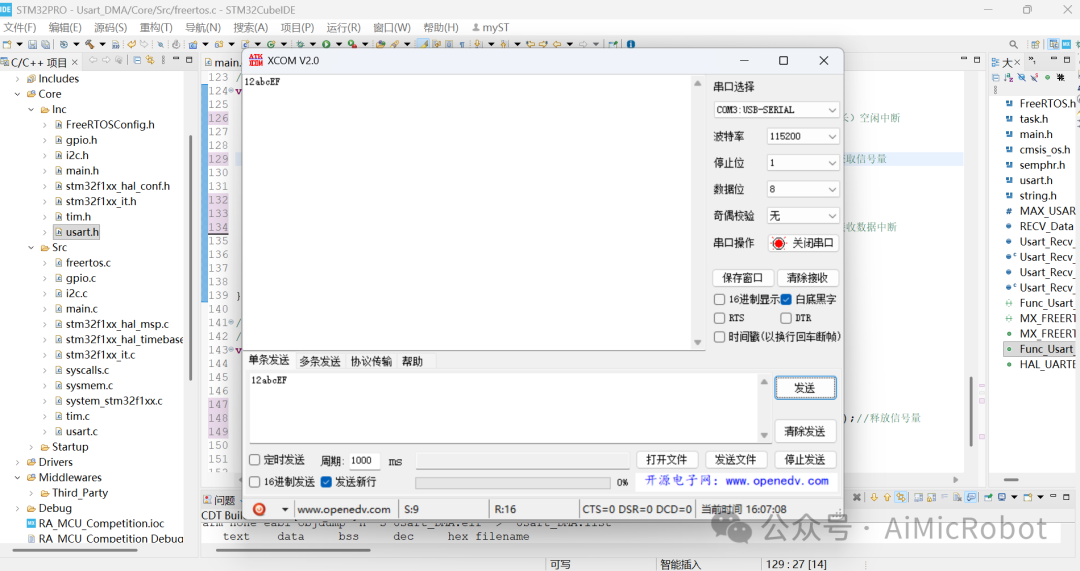Click the green dot filter icon in the outline
The width and height of the screenshot is (1080, 571).
point(1048,78)
